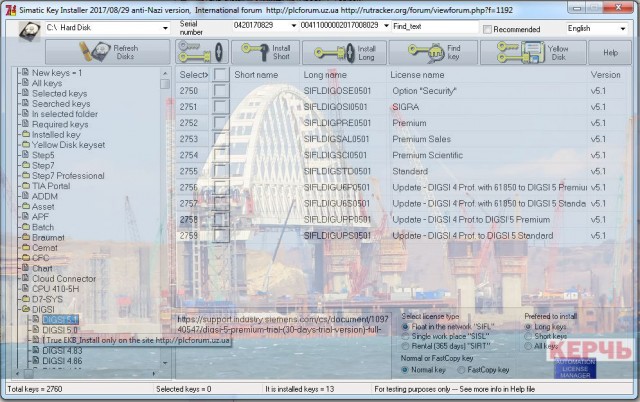Open the 0420170829 serial number dropdown
Screen dimensions: 640x402
(293, 26)
